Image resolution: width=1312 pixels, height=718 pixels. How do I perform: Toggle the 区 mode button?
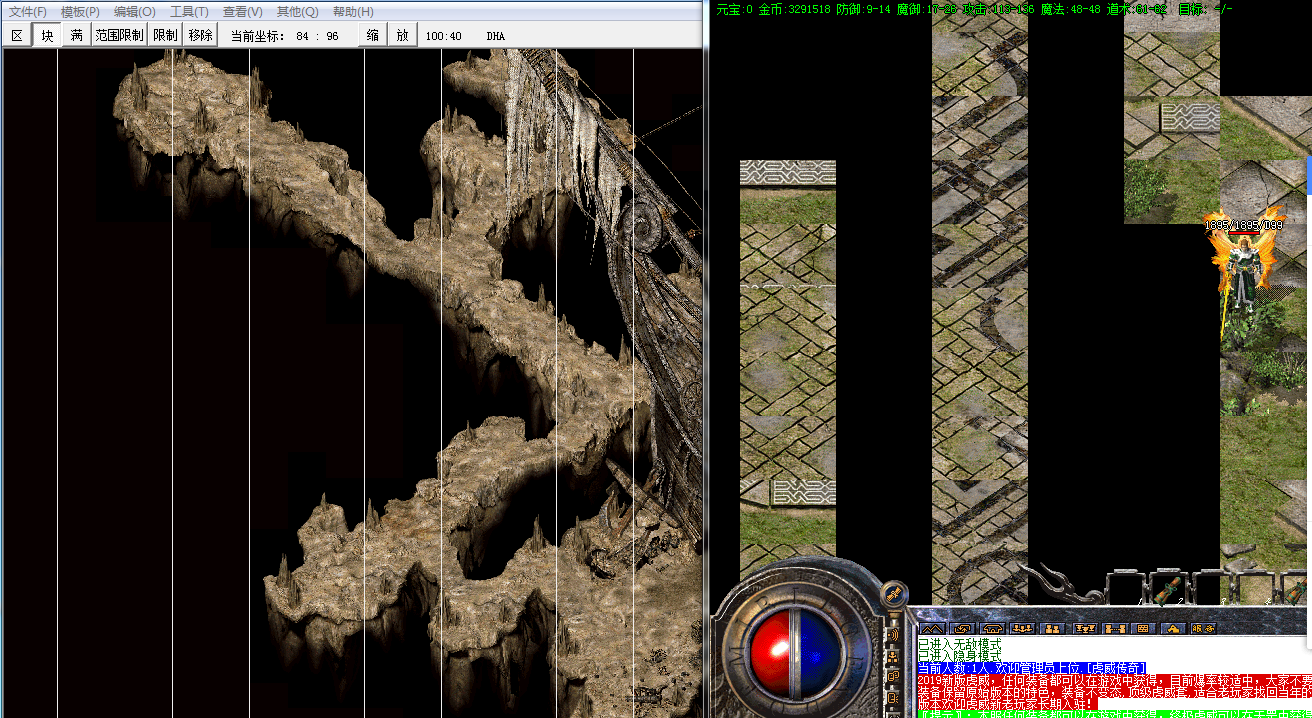pyautogui.click(x=17, y=35)
